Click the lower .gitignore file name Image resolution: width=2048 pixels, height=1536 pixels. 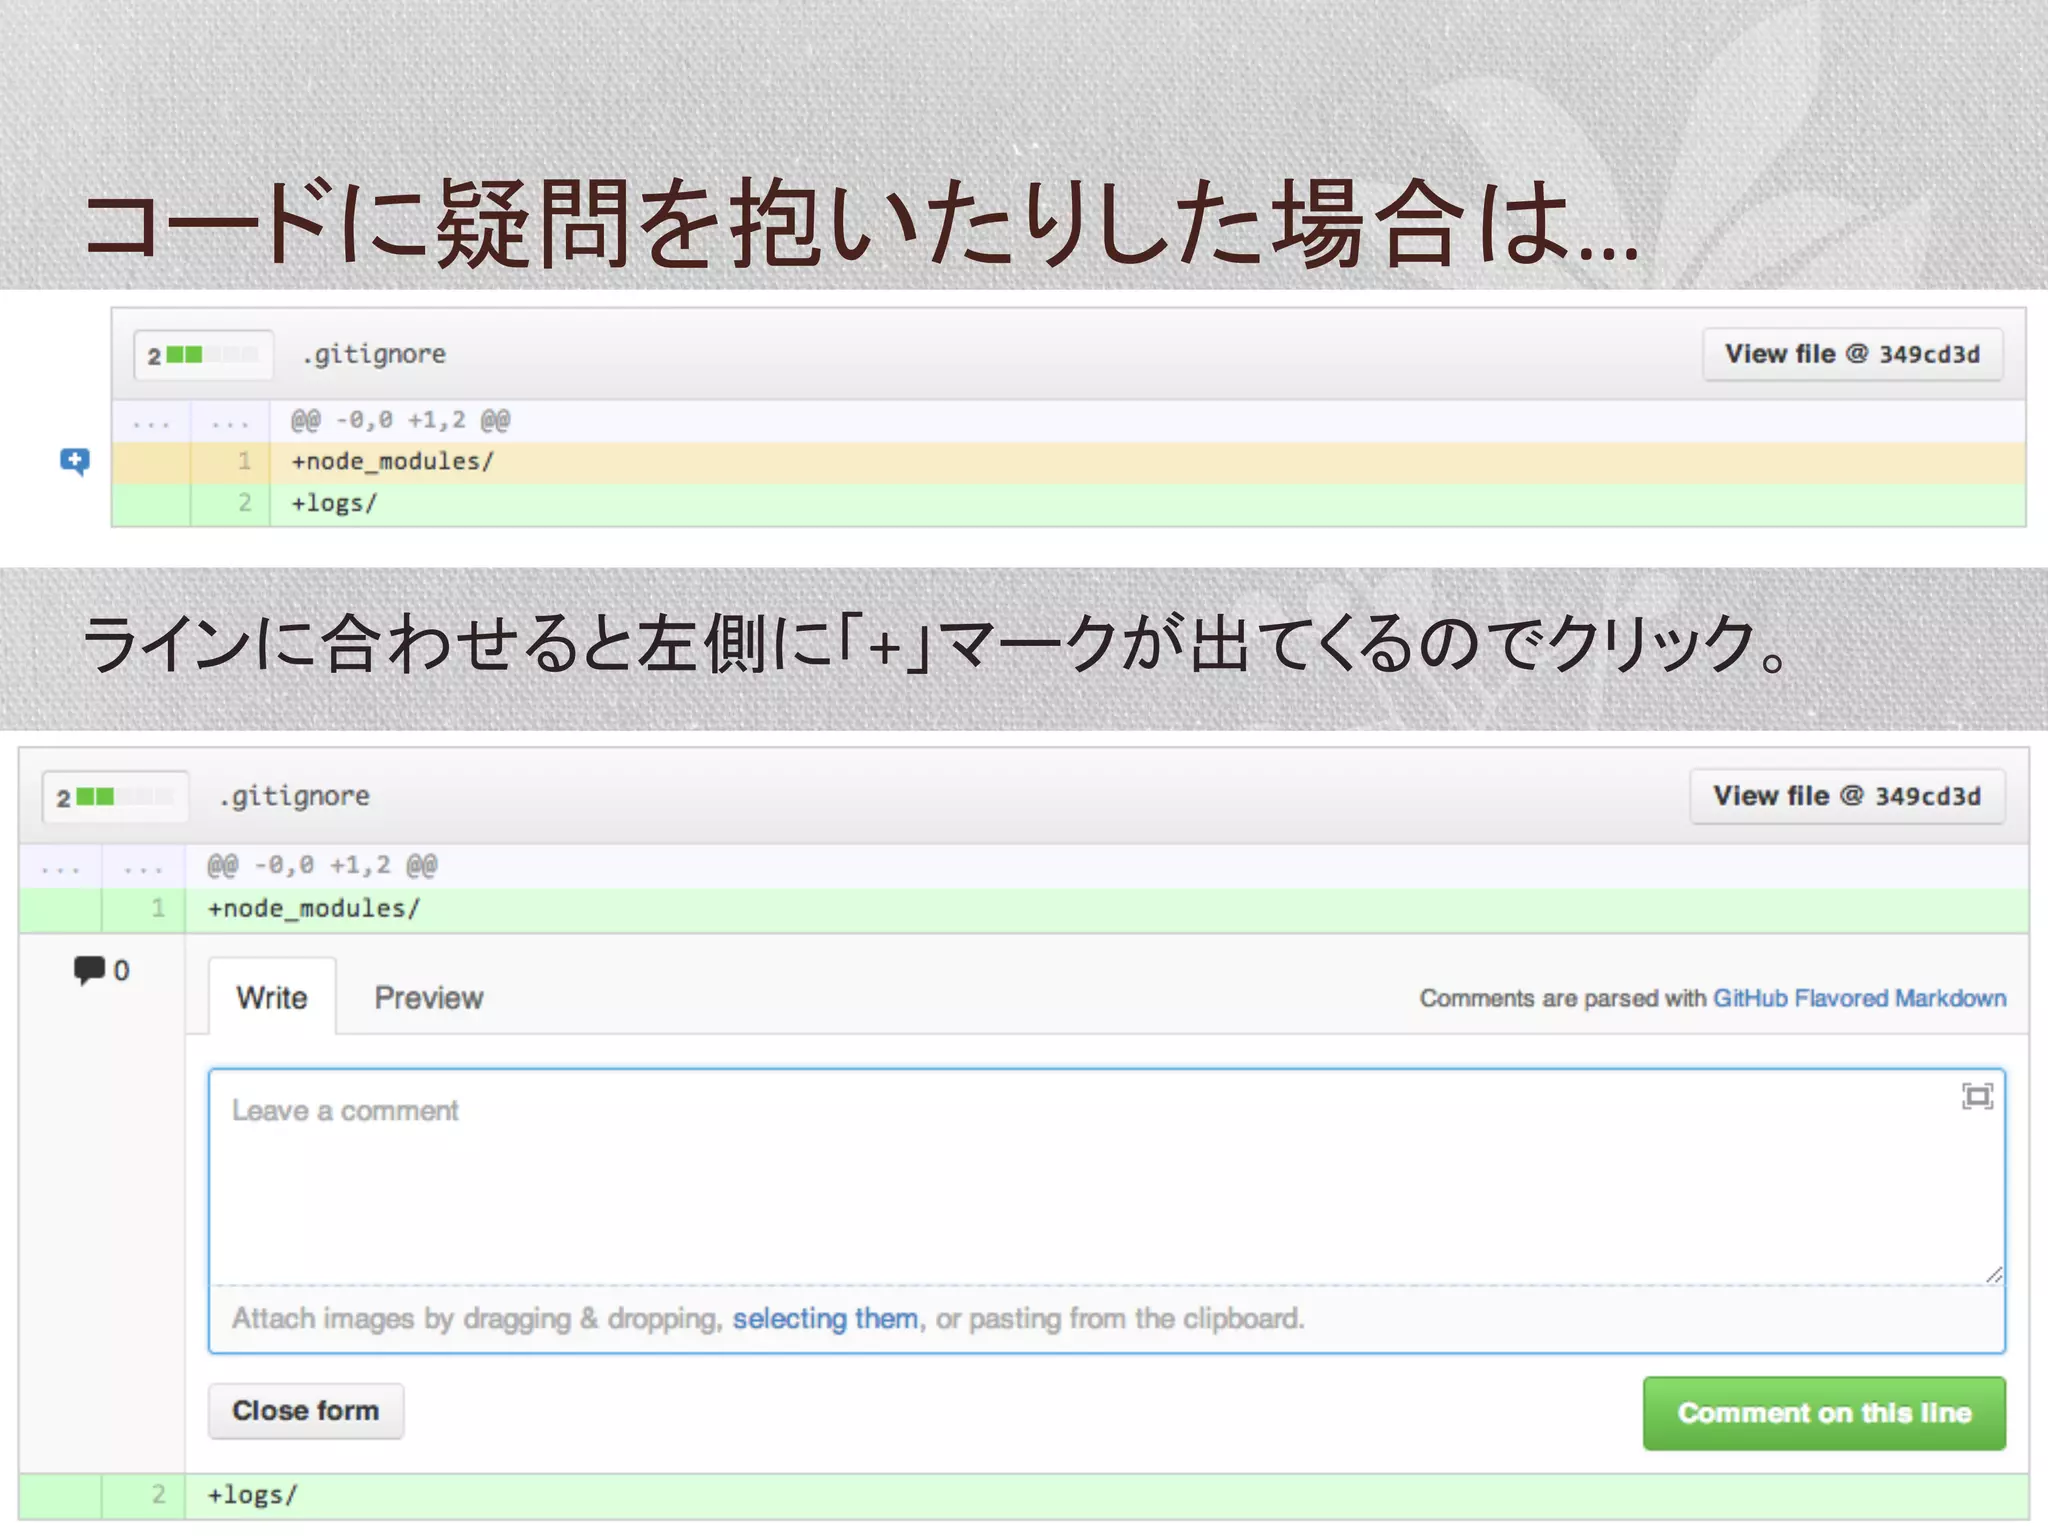[294, 796]
